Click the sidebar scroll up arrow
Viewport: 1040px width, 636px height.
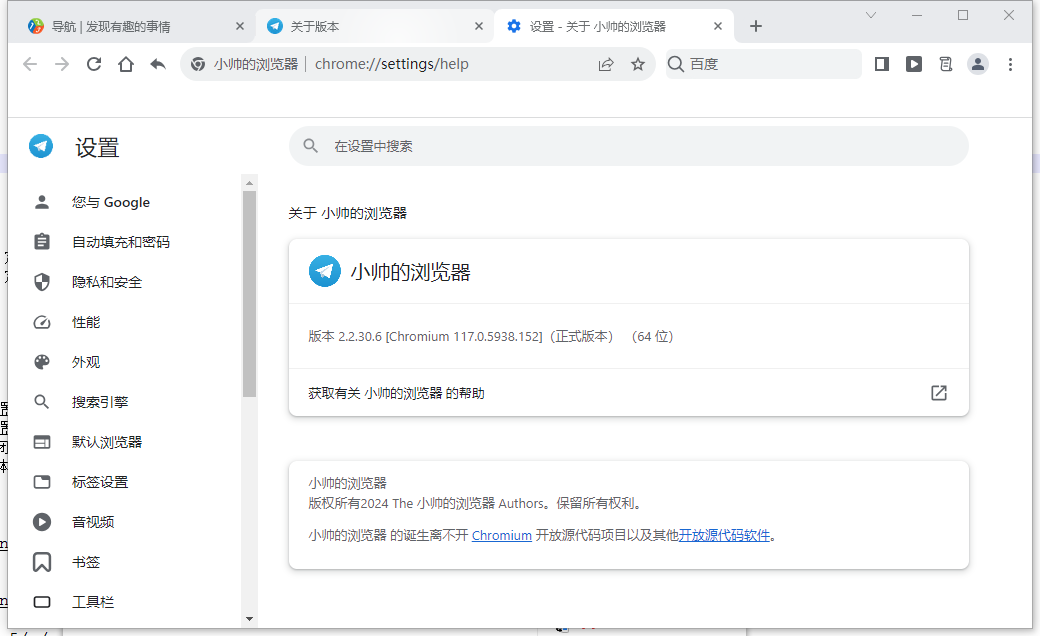(249, 183)
